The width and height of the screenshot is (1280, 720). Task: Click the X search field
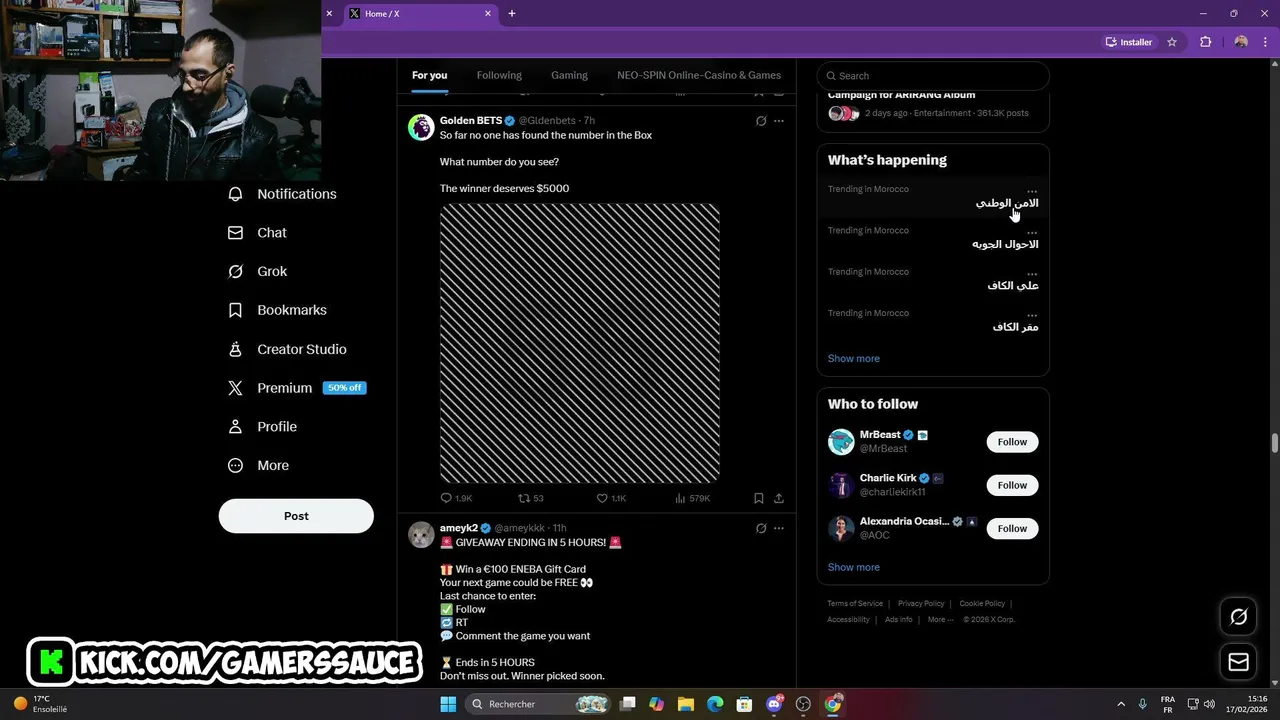click(x=933, y=76)
